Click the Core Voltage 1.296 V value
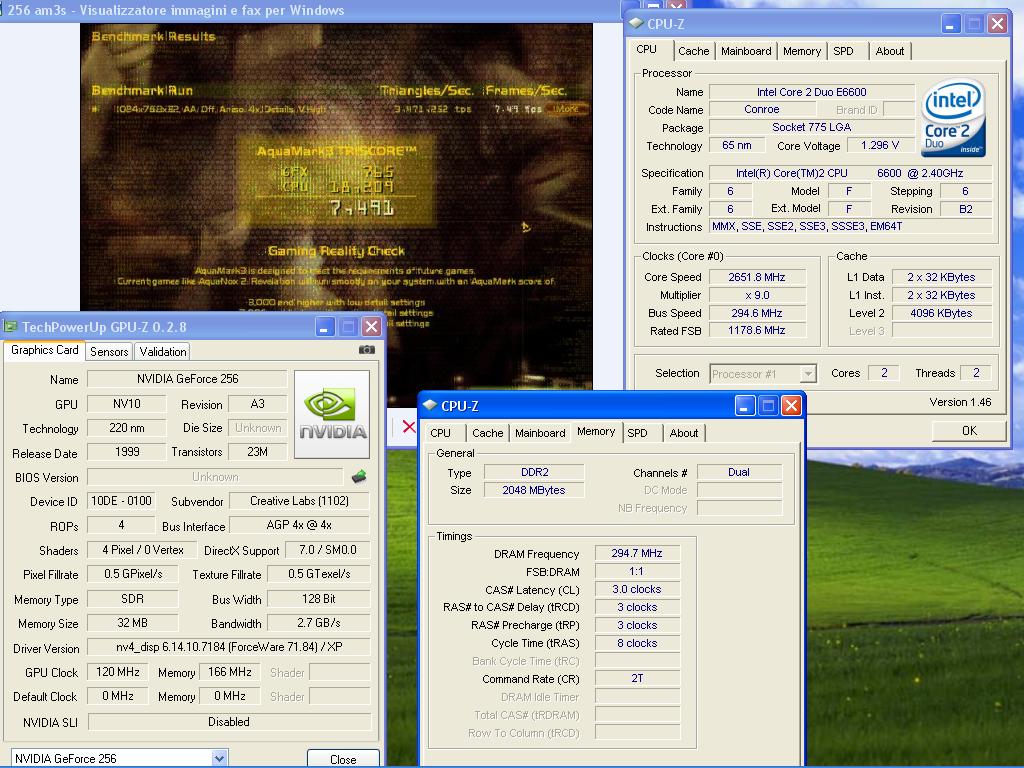The width and height of the screenshot is (1024, 768). pos(880,145)
